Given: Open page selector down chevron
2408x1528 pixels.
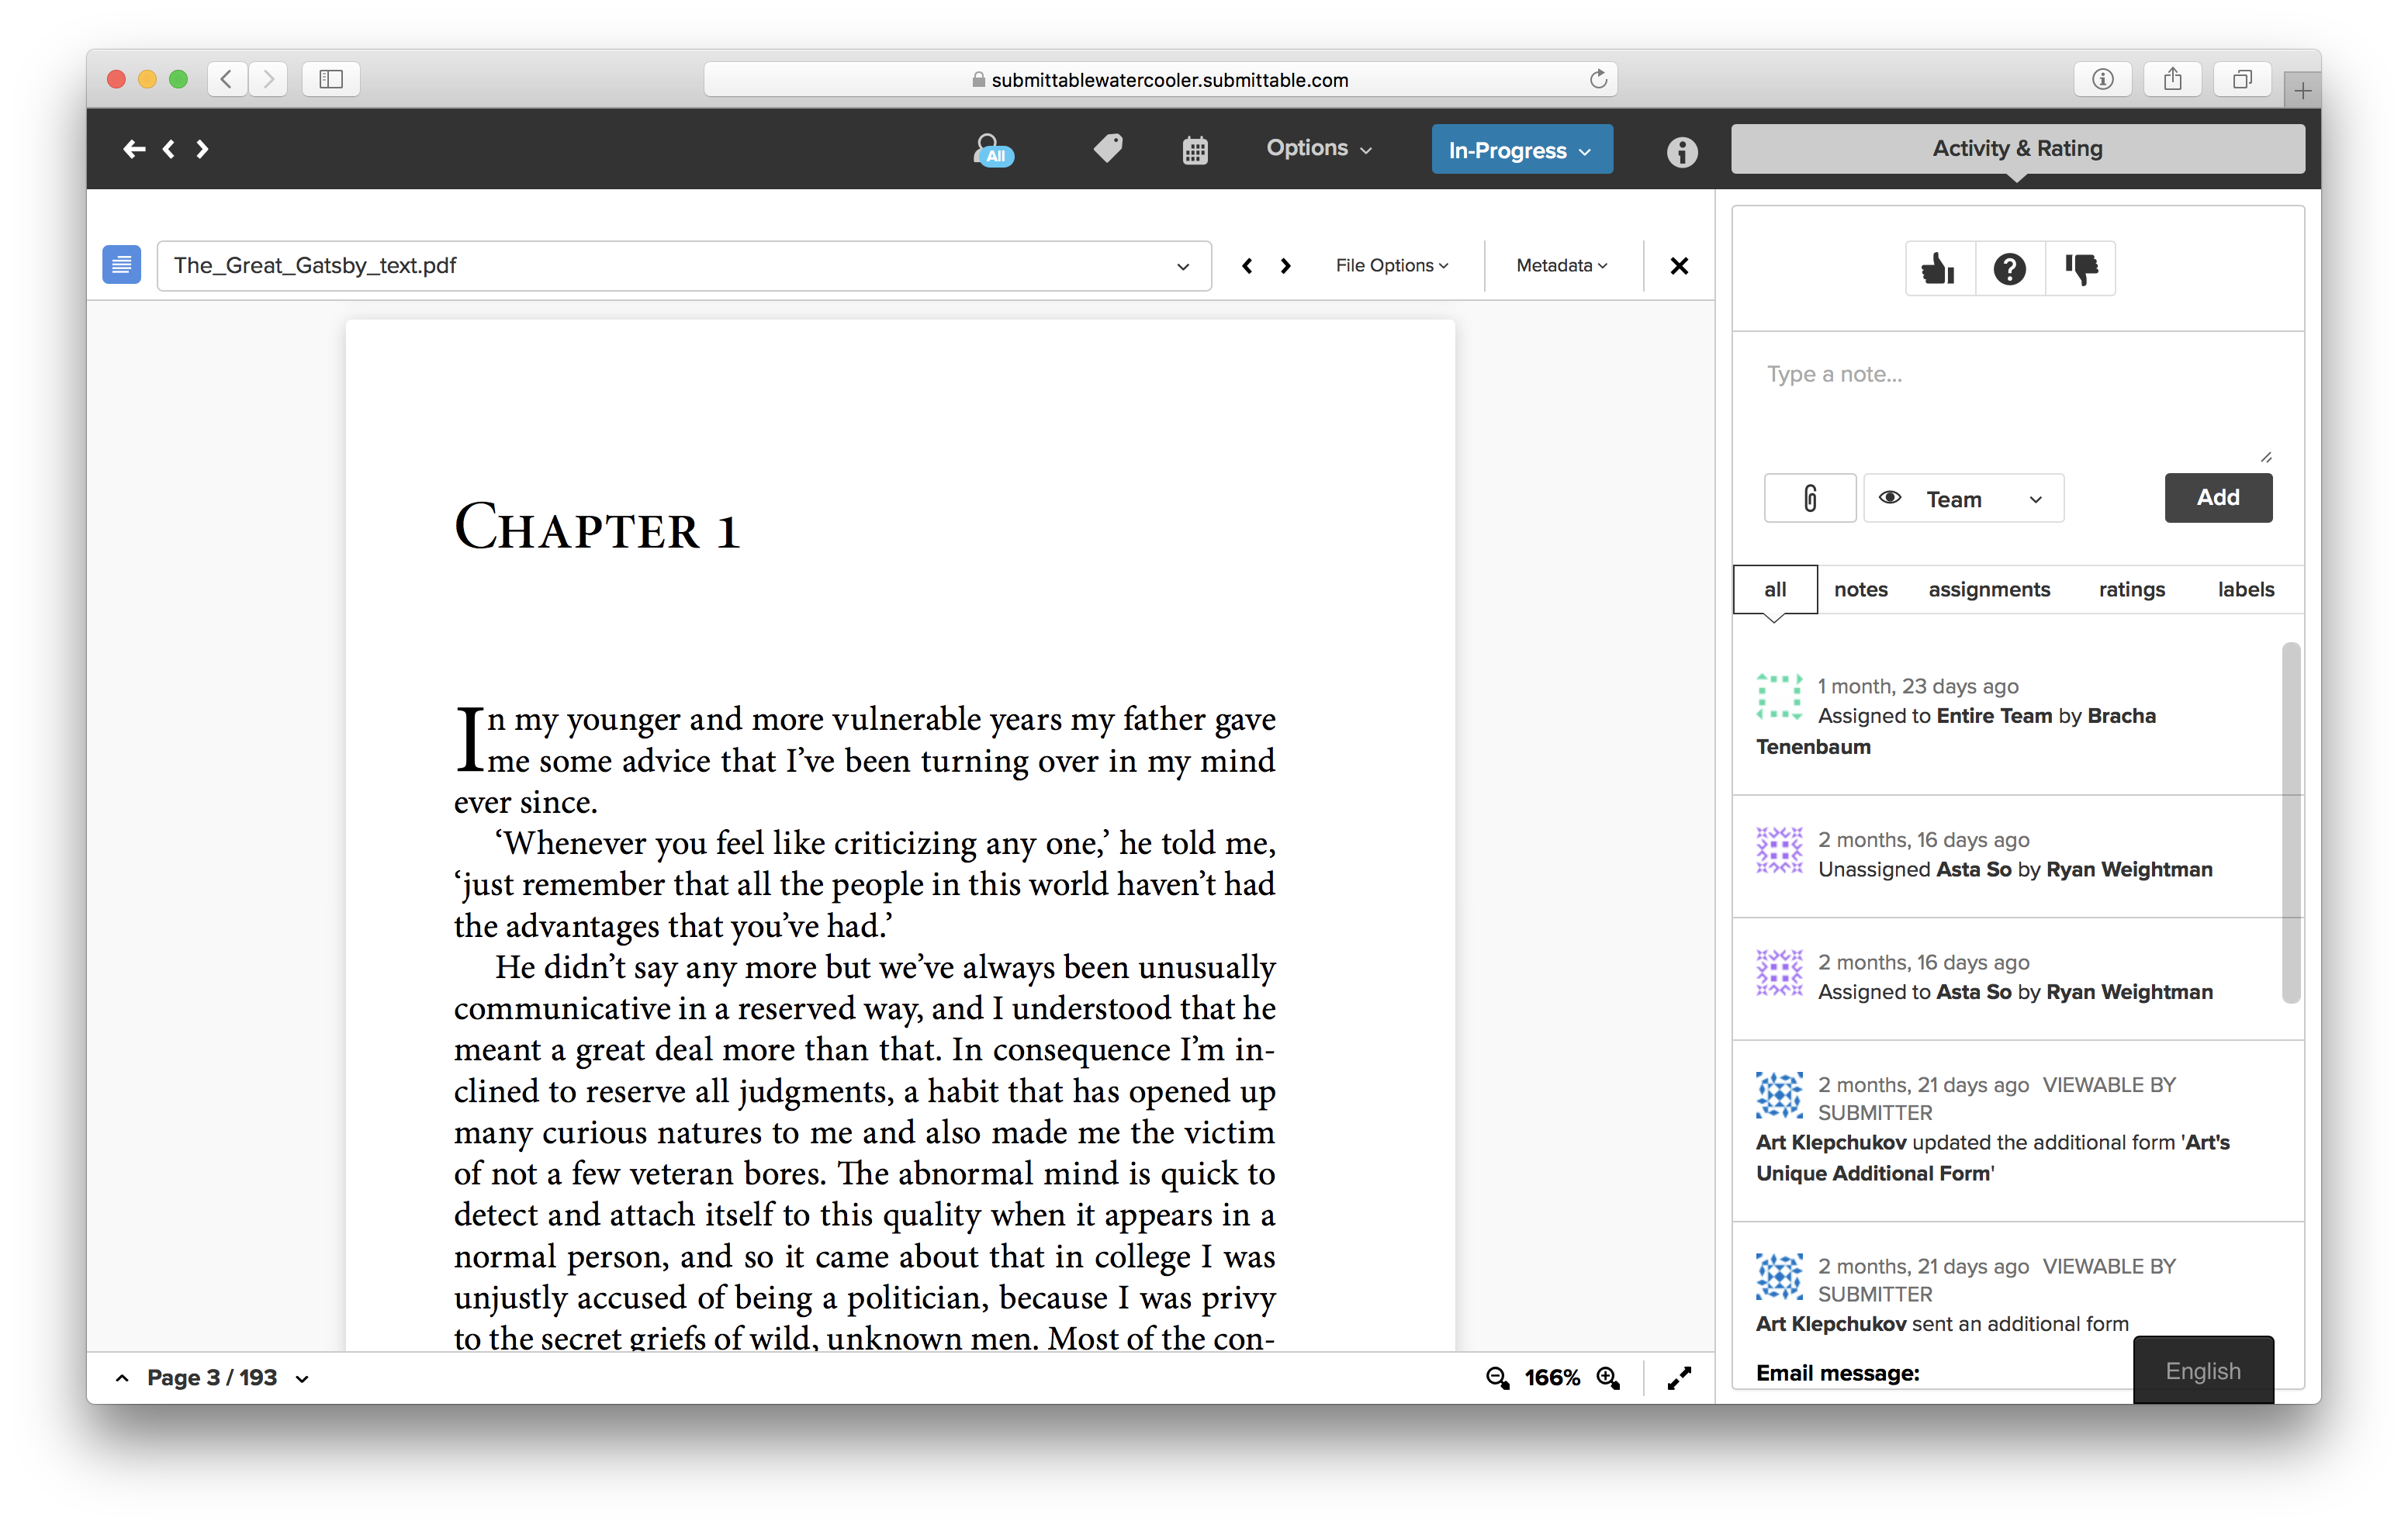Looking at the screenshot, I should pos(302,1379).
